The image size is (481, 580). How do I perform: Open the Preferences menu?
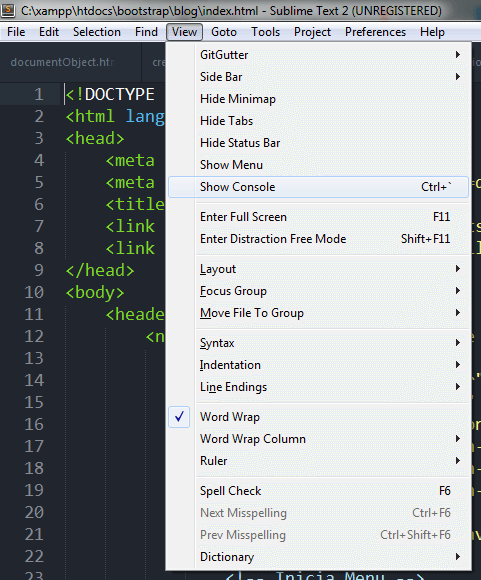click(375, 32)
